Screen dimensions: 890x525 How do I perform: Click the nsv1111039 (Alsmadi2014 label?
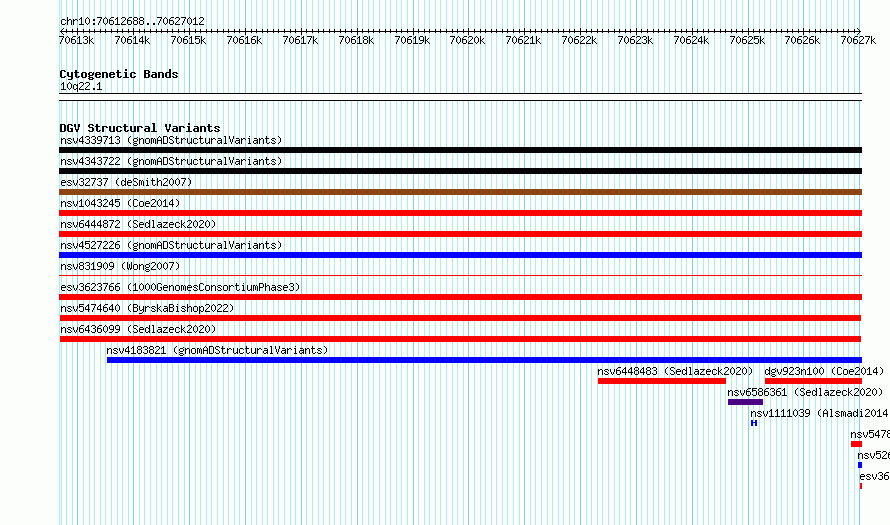(819, 413)
